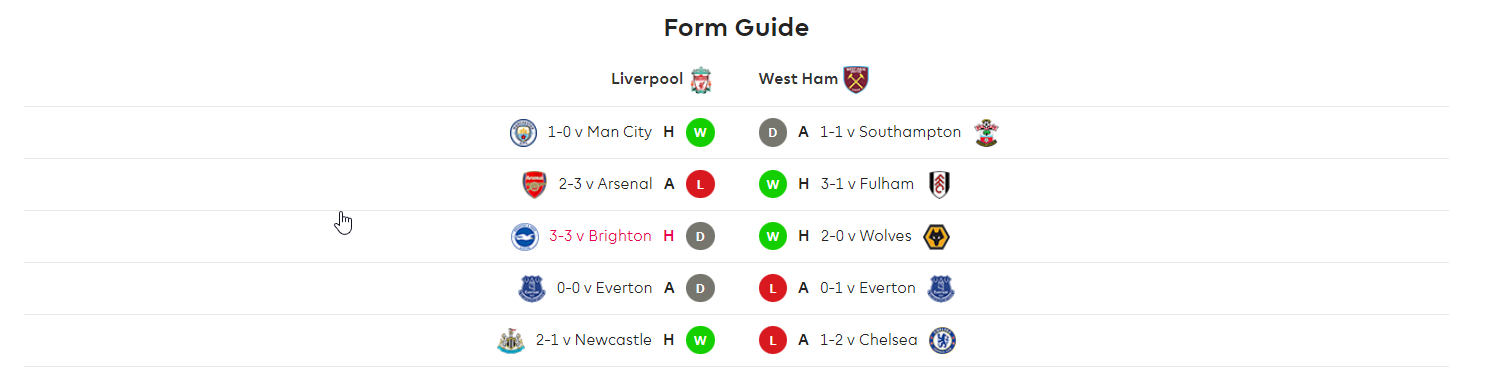This screenshot has height=392, width=1503.
Task: Select the Liverpool team name heading
Action: point(647,78)
